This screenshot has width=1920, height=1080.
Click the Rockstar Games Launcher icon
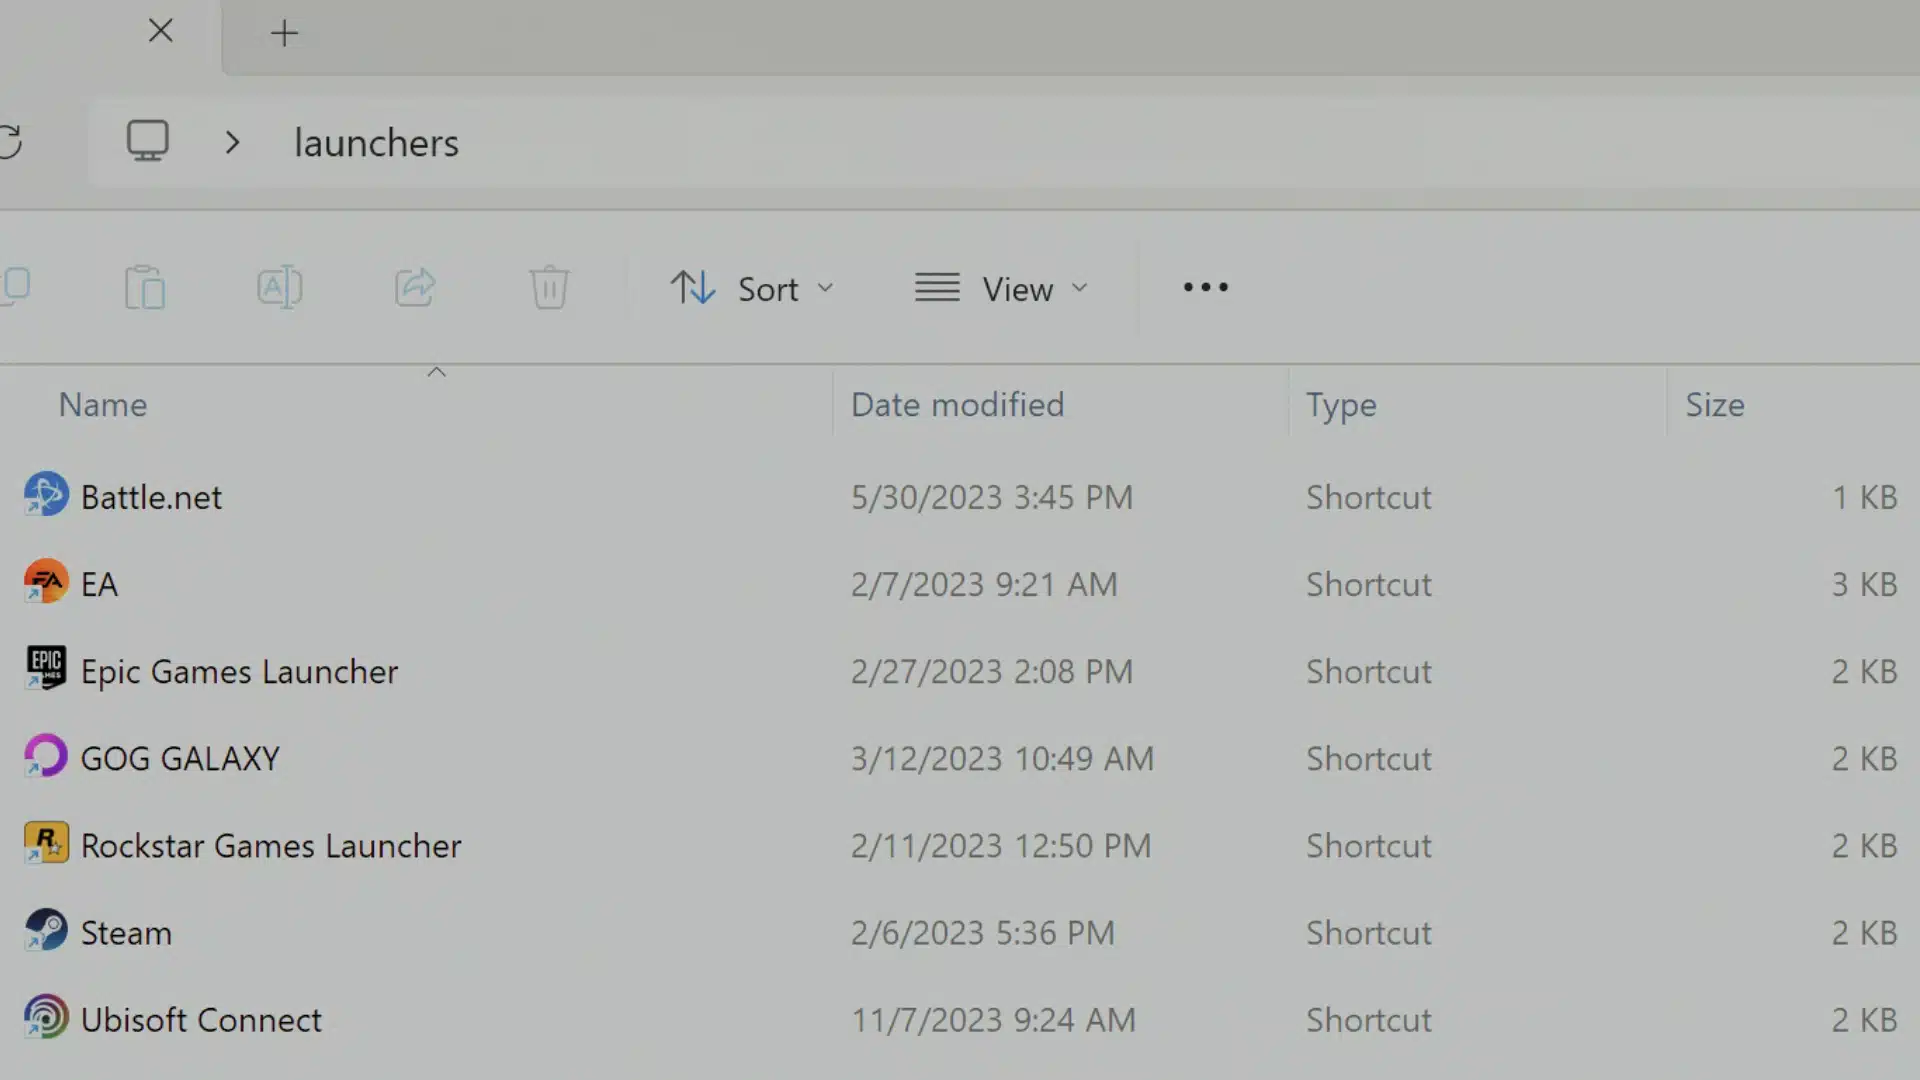(46, 844)
